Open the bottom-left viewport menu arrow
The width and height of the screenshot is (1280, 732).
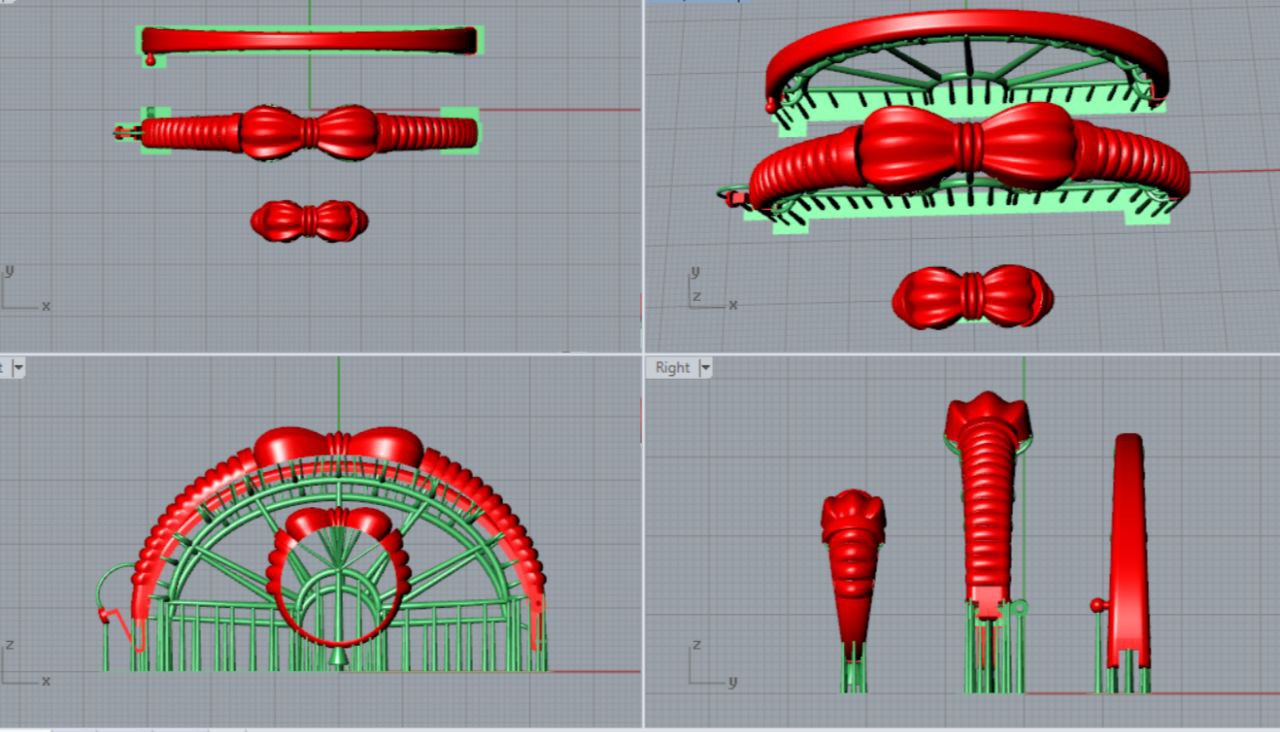tap(18, 368)
